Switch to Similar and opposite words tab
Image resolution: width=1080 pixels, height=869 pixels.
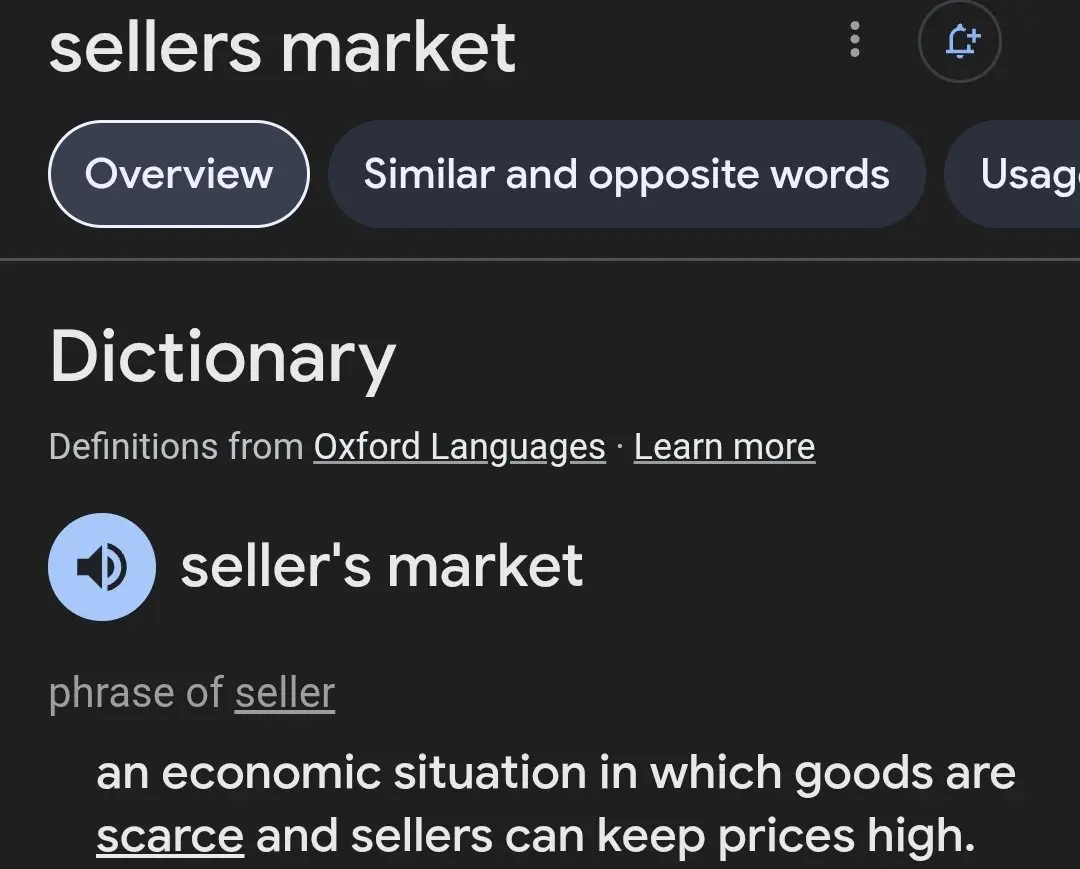[626, 174]
